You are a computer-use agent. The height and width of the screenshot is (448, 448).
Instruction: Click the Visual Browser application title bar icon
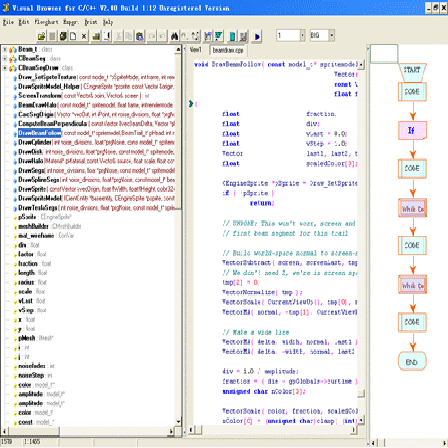(6, 8)
